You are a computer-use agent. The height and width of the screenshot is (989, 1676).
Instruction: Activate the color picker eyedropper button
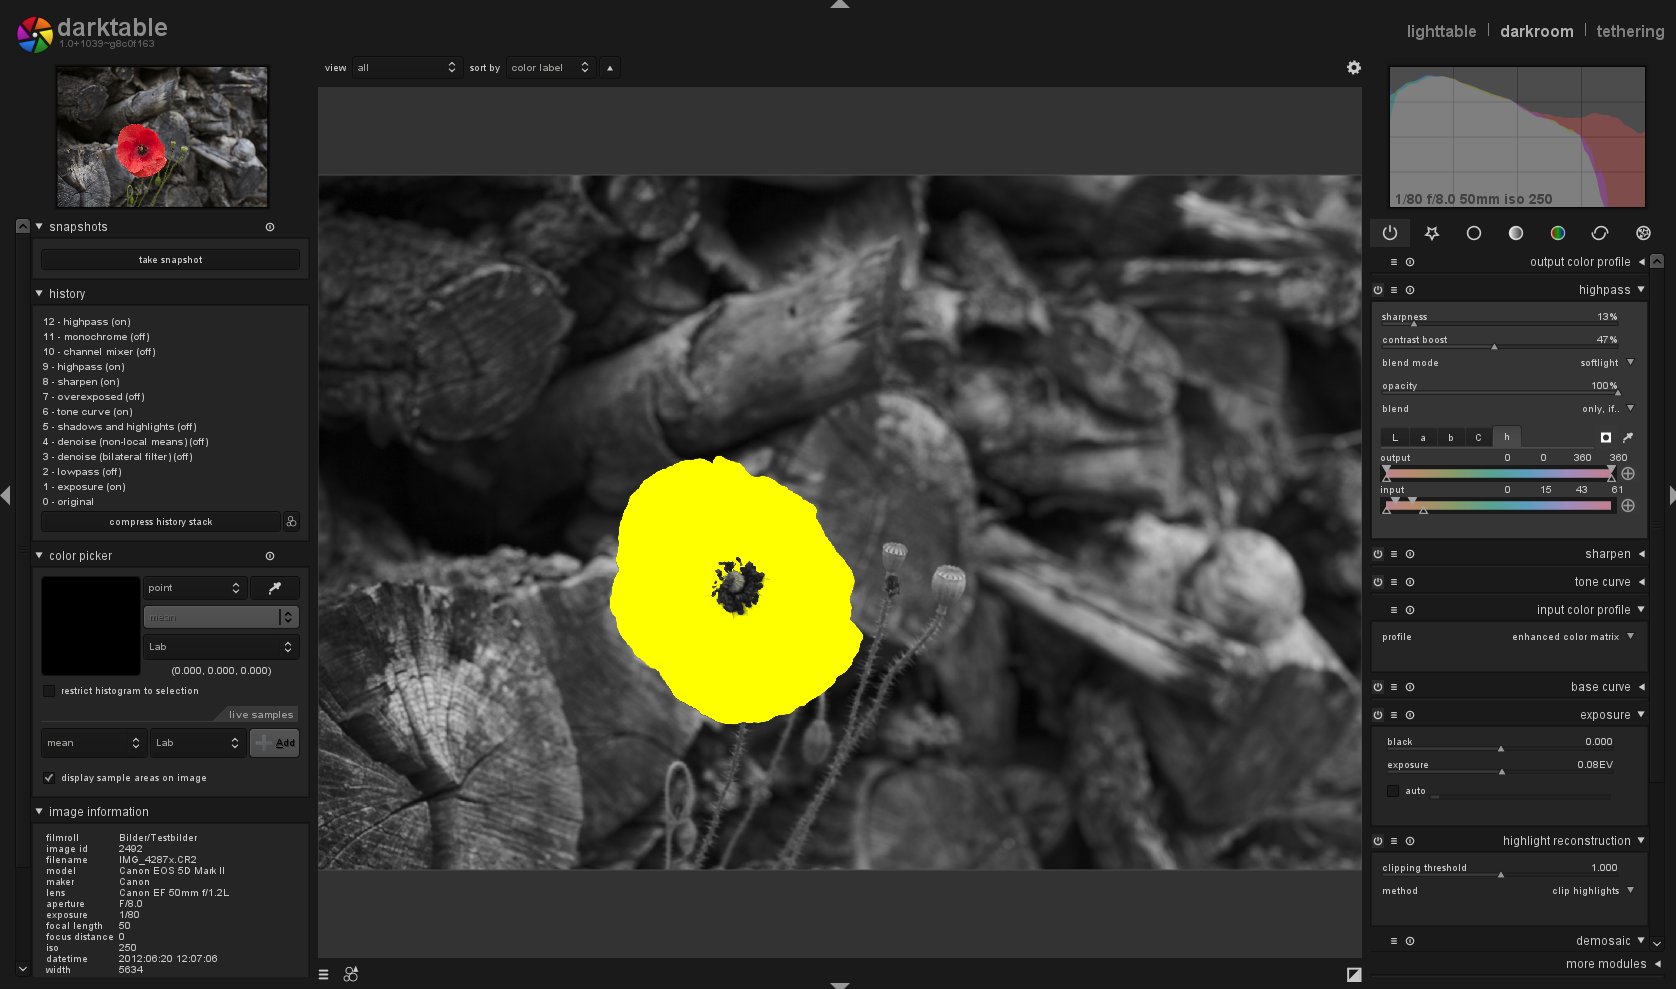[x=275, y=588]
